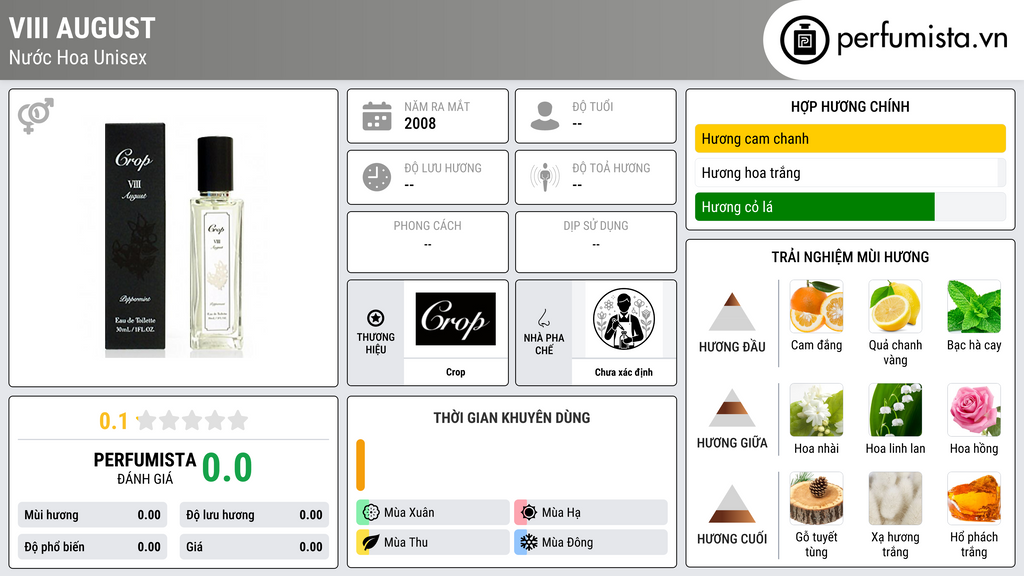The width and height of the screenshot is (1024, 576).
Task: Click the star rating row
Action: tap(173, 421)
